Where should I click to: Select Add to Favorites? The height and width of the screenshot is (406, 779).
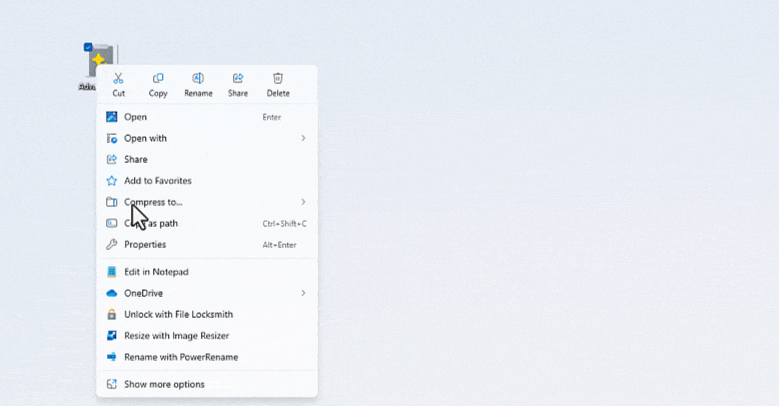tap(207, 181)
